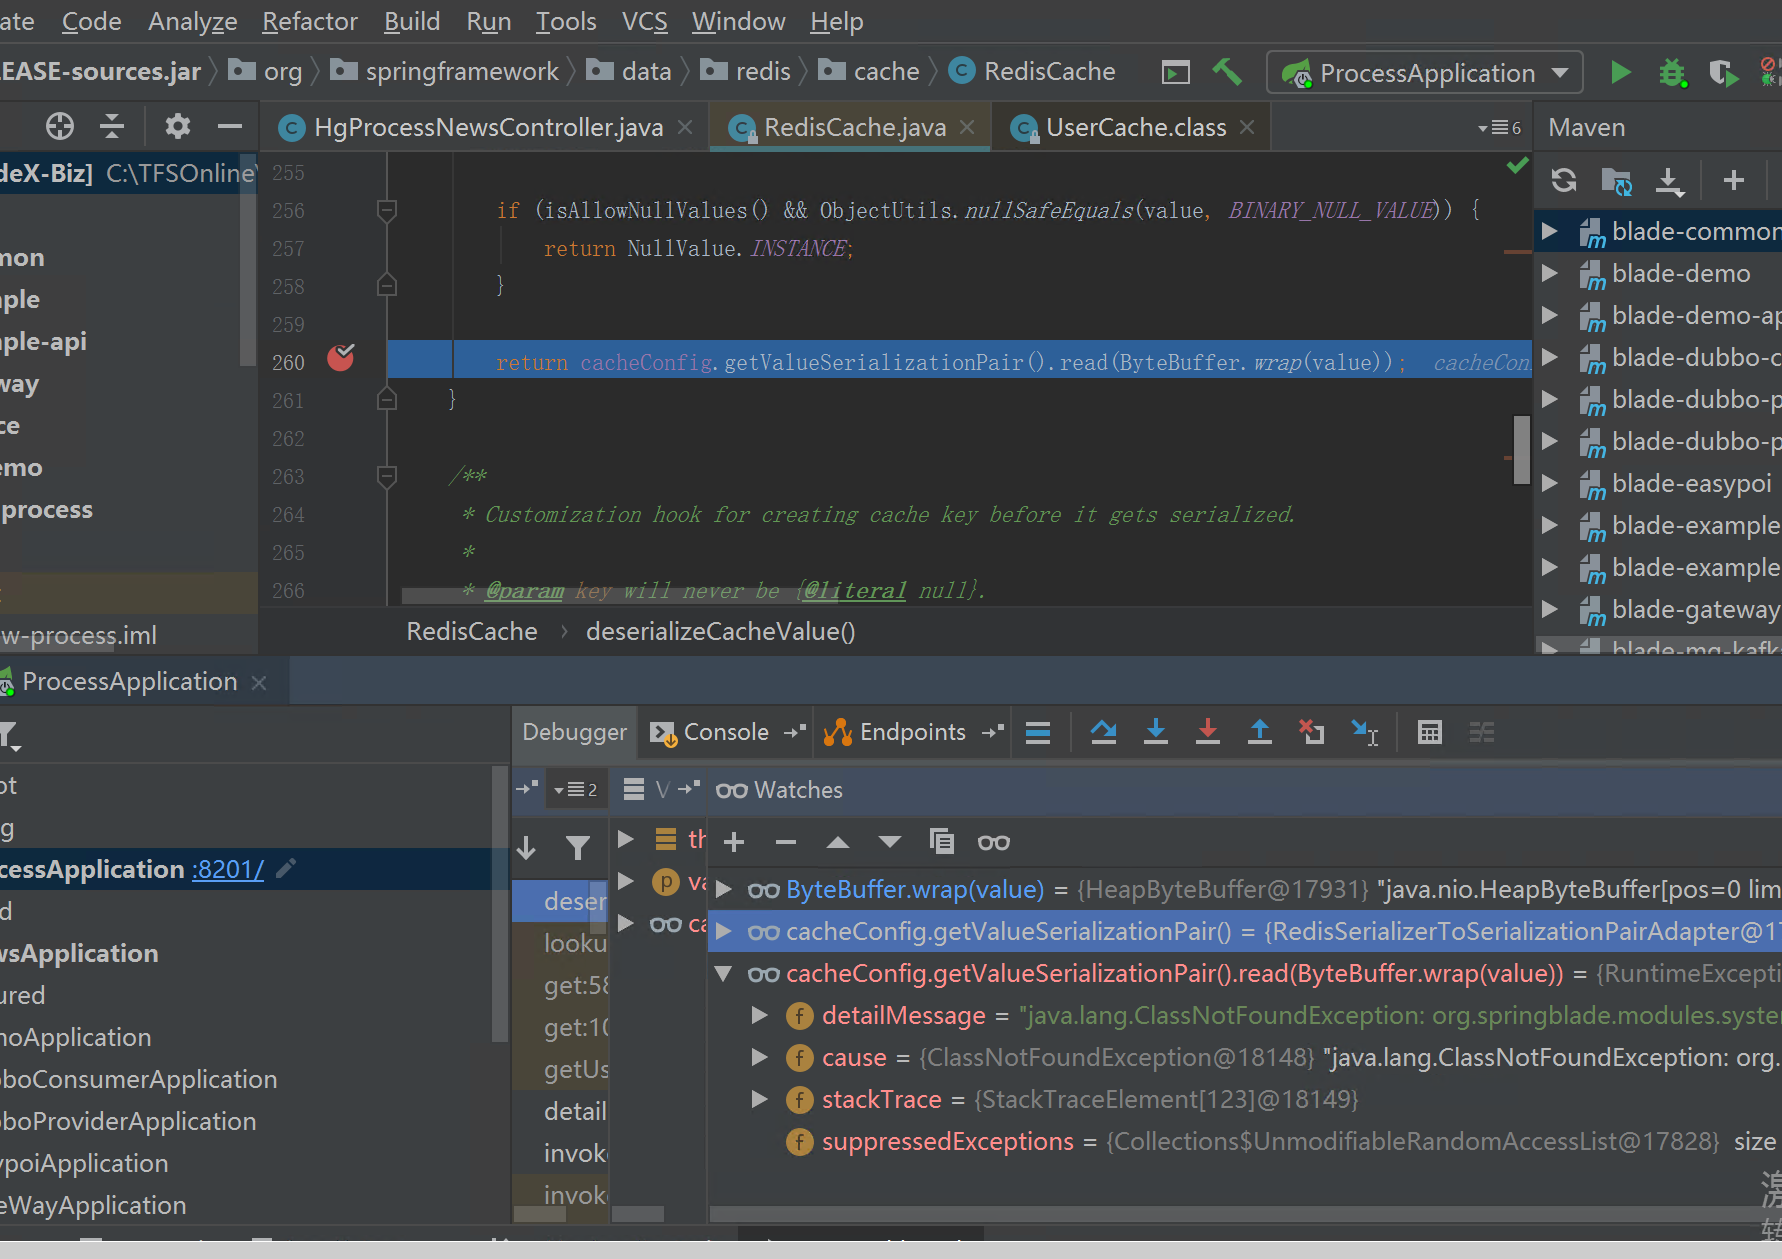This screenshot has width=1782, height=1259.
Task: Click the editor vertical scrollbar thumb
Action: pyautogui.click(x=1522, y=448)
